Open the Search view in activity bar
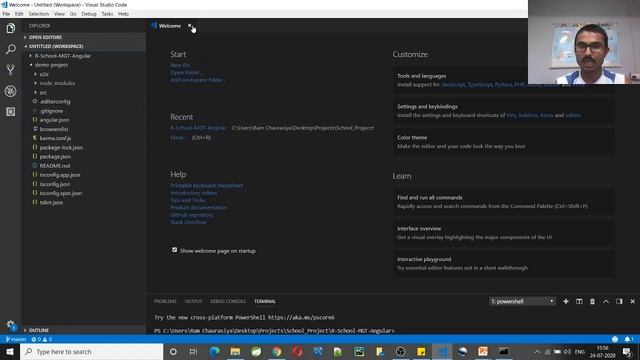 (11, 49)
